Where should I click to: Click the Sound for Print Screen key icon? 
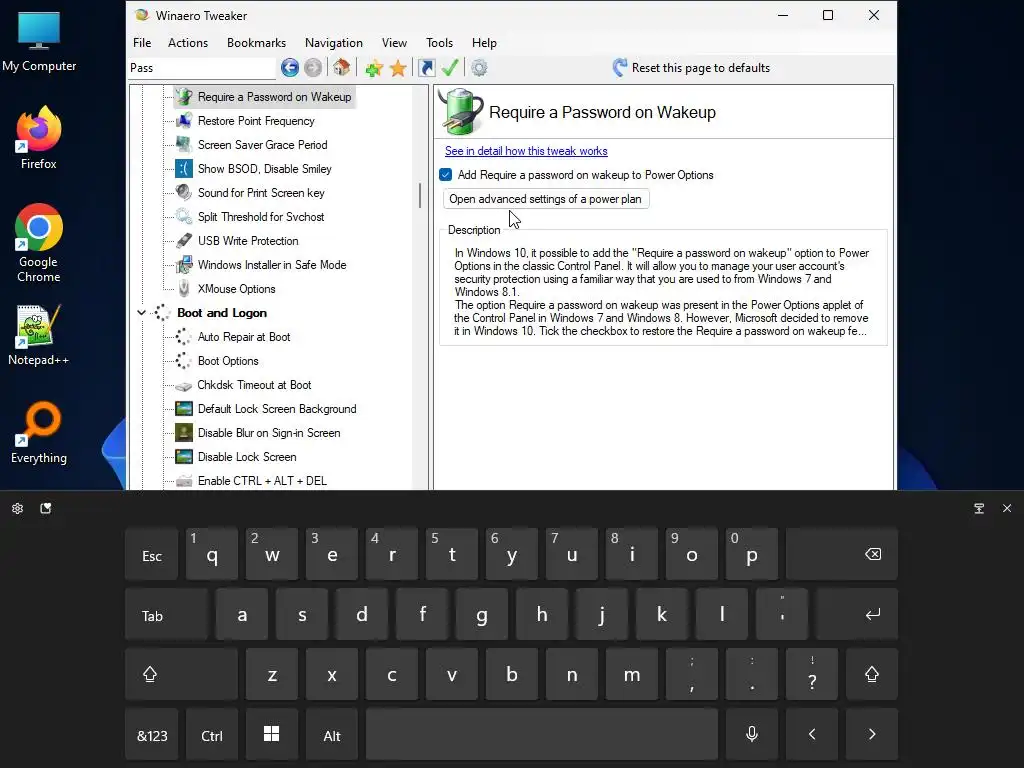184,193
